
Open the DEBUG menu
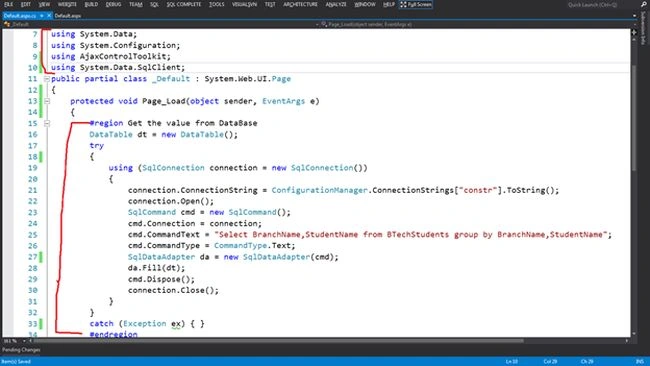coord(113,4)
